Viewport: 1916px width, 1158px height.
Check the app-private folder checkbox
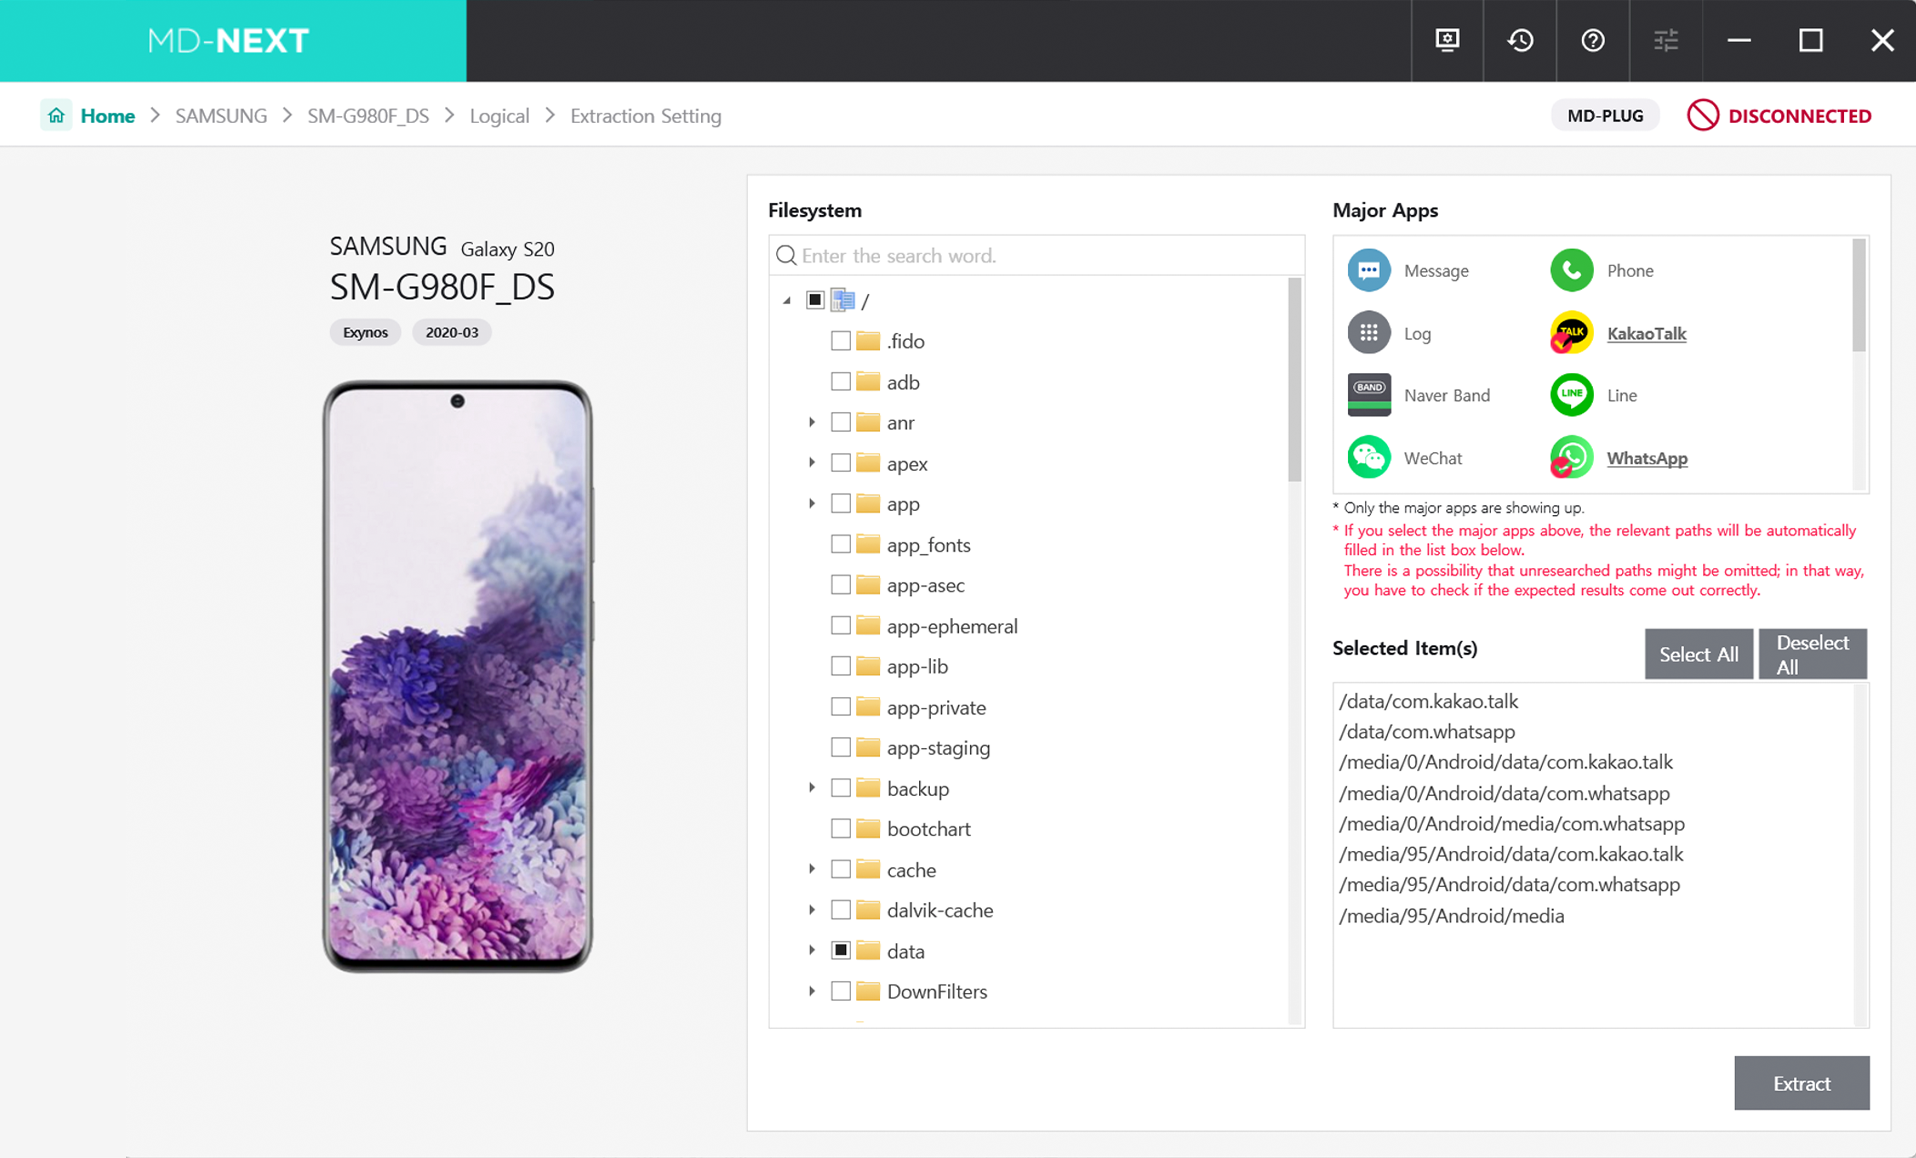pos(841,707)
